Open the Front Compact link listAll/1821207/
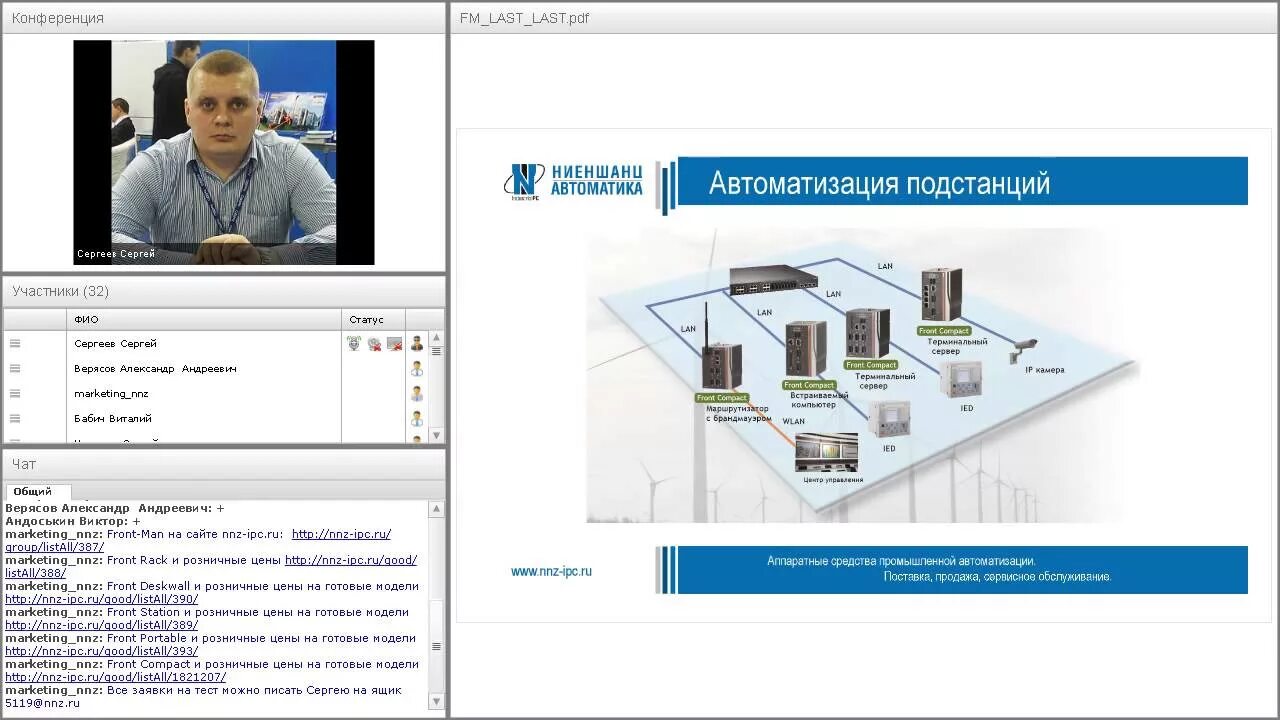The height and width of the screenshot is (720, 1280). tap(116, 677)
